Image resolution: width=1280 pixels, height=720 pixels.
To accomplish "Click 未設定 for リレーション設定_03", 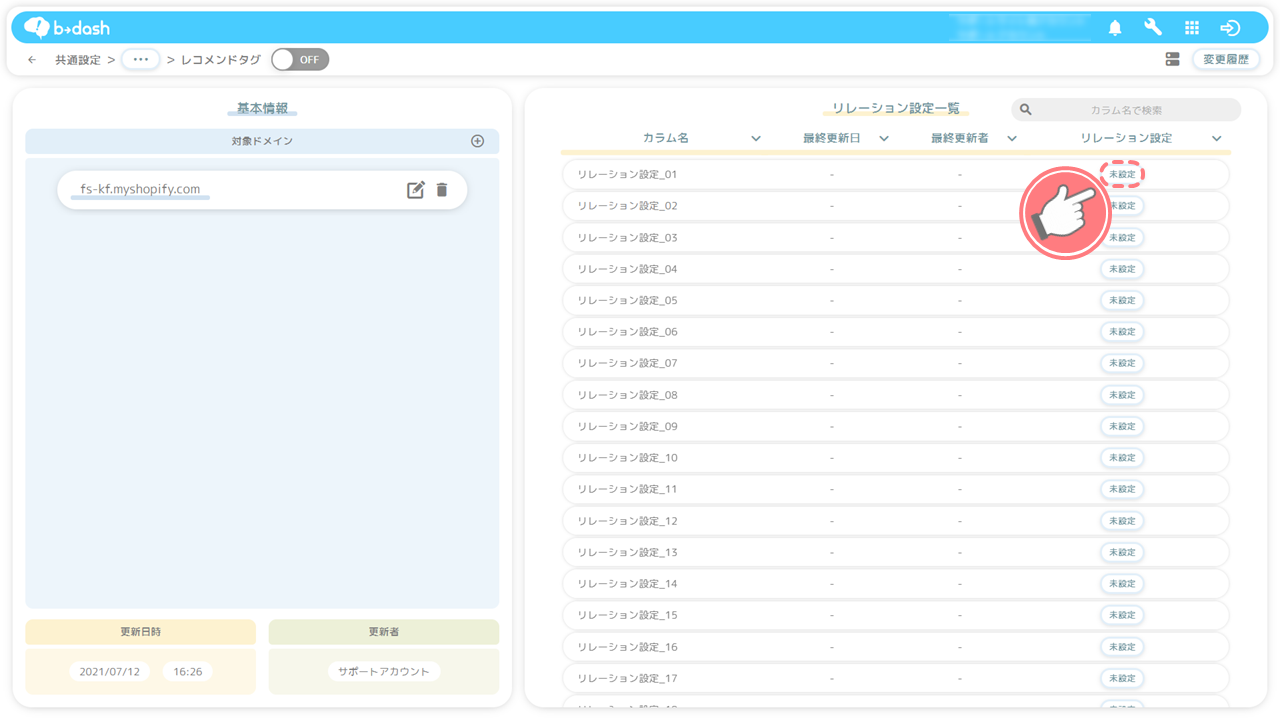I will pyautogui.click(x=1122, y=237).
